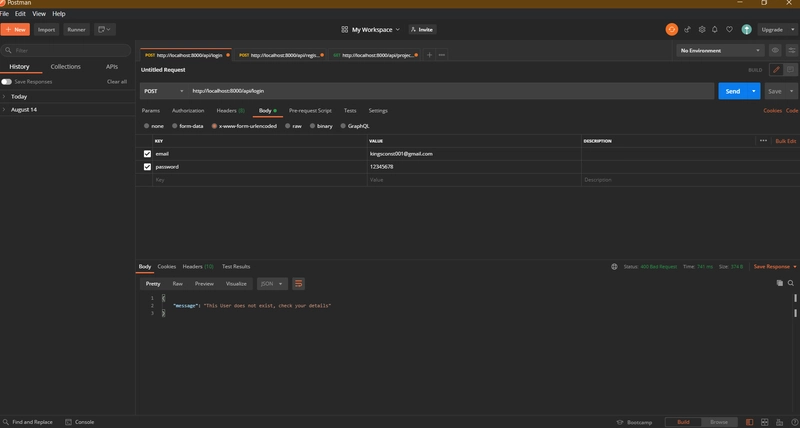Screen dimensions: 800x428
Task: Select the pencil build mode icon
Action: 777,70
